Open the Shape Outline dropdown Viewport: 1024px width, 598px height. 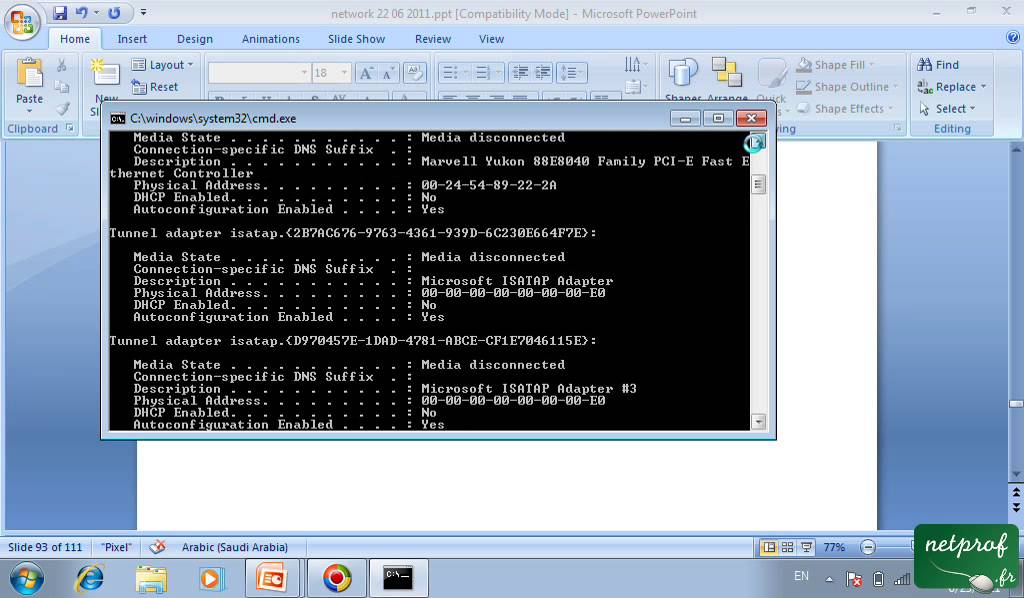click(848, 87)
